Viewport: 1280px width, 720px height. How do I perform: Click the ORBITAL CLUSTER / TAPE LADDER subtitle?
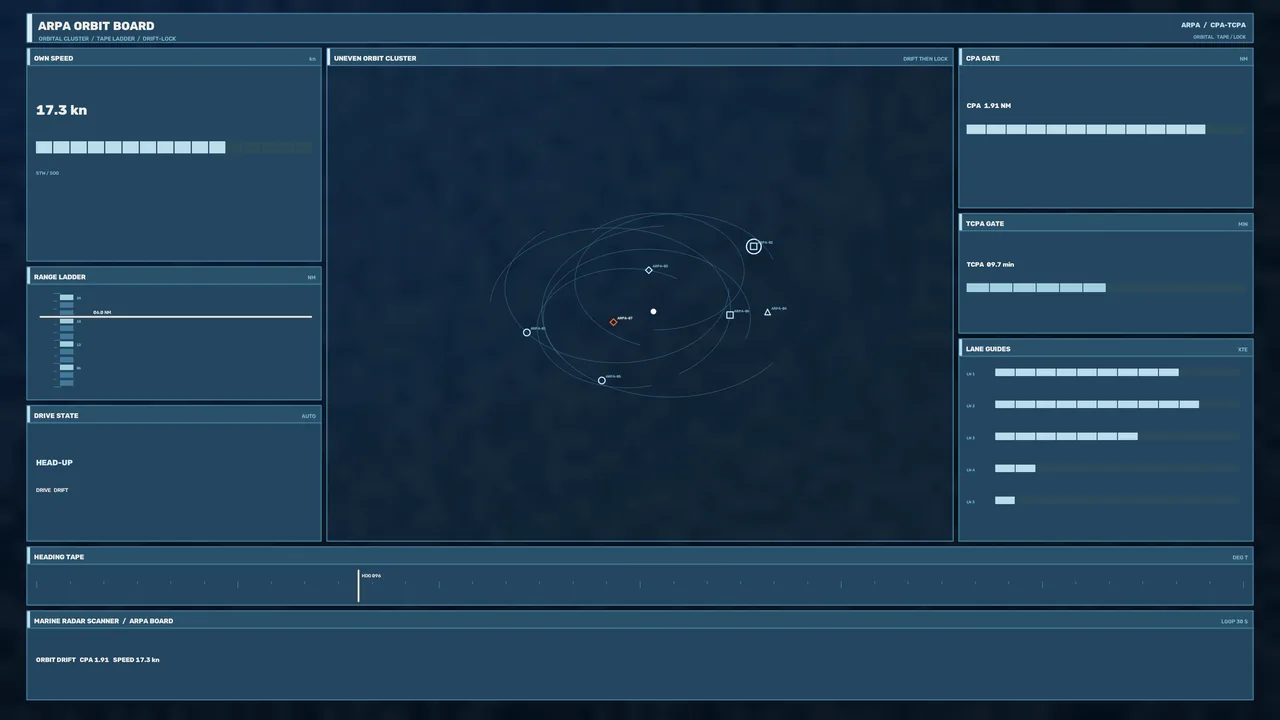coord(107,38)
